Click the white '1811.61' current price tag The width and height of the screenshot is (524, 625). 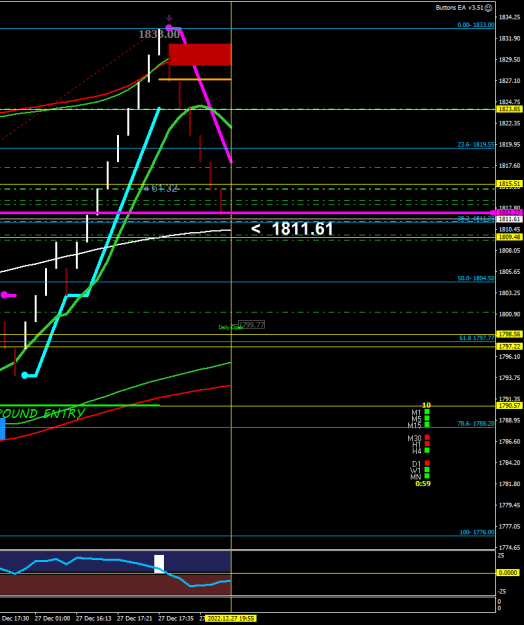(x=509, y=219)
